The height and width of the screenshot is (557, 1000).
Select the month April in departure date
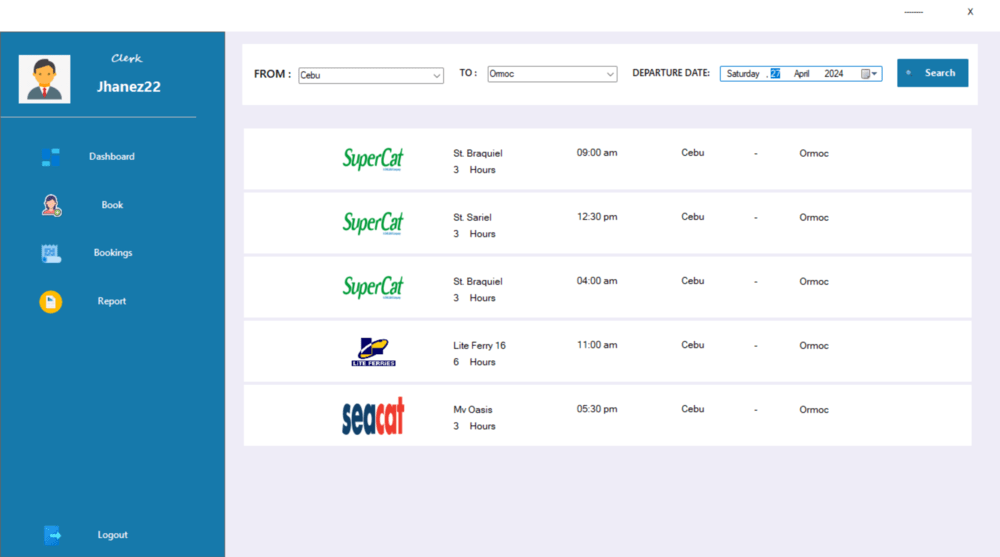click(802, 73)
